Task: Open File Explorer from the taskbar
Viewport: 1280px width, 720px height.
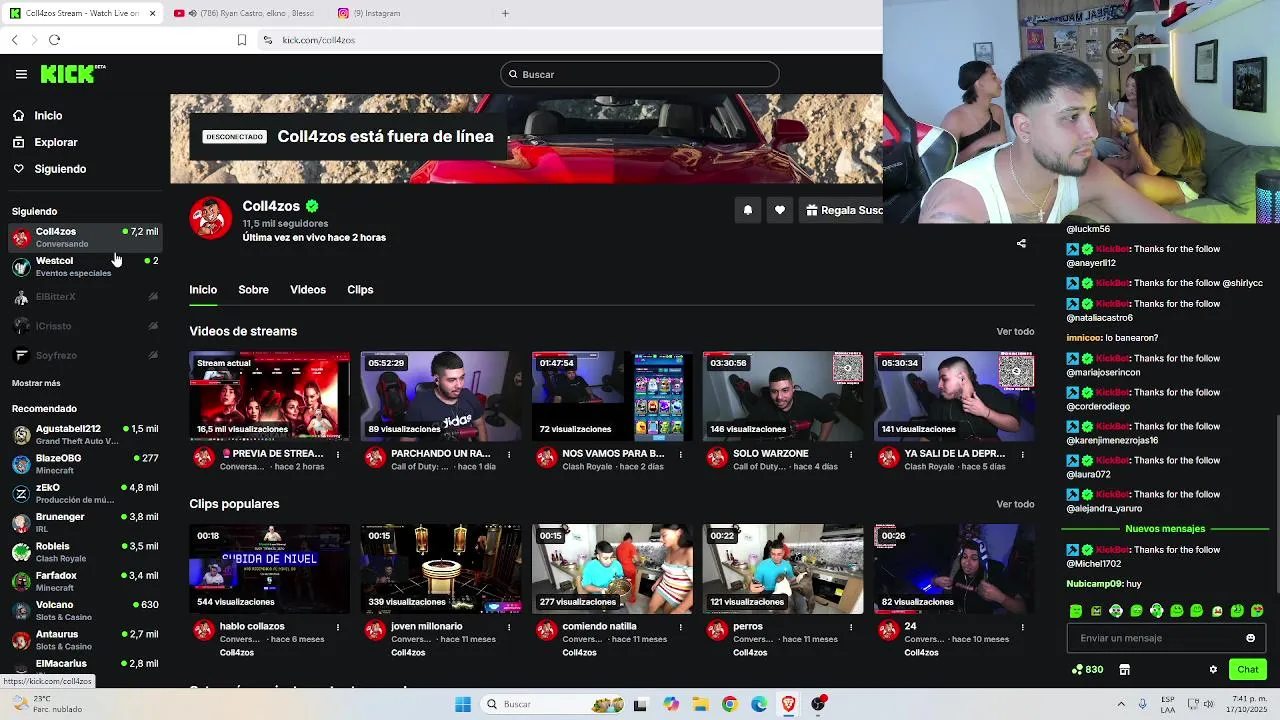Action: pyautogui.click(x=700, y=704)
